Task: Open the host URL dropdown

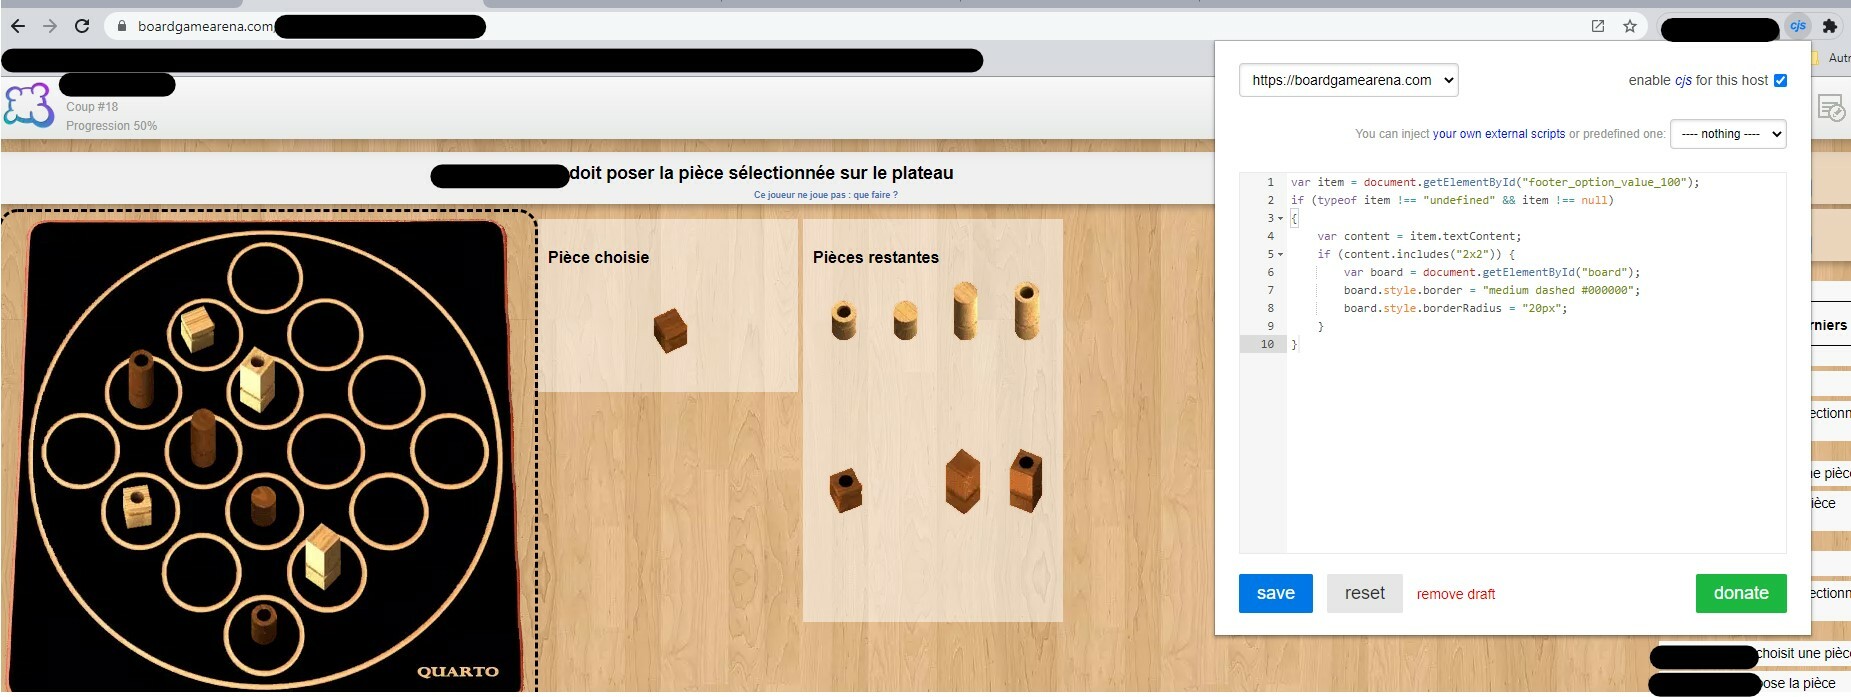Action: pos(1348,80)
